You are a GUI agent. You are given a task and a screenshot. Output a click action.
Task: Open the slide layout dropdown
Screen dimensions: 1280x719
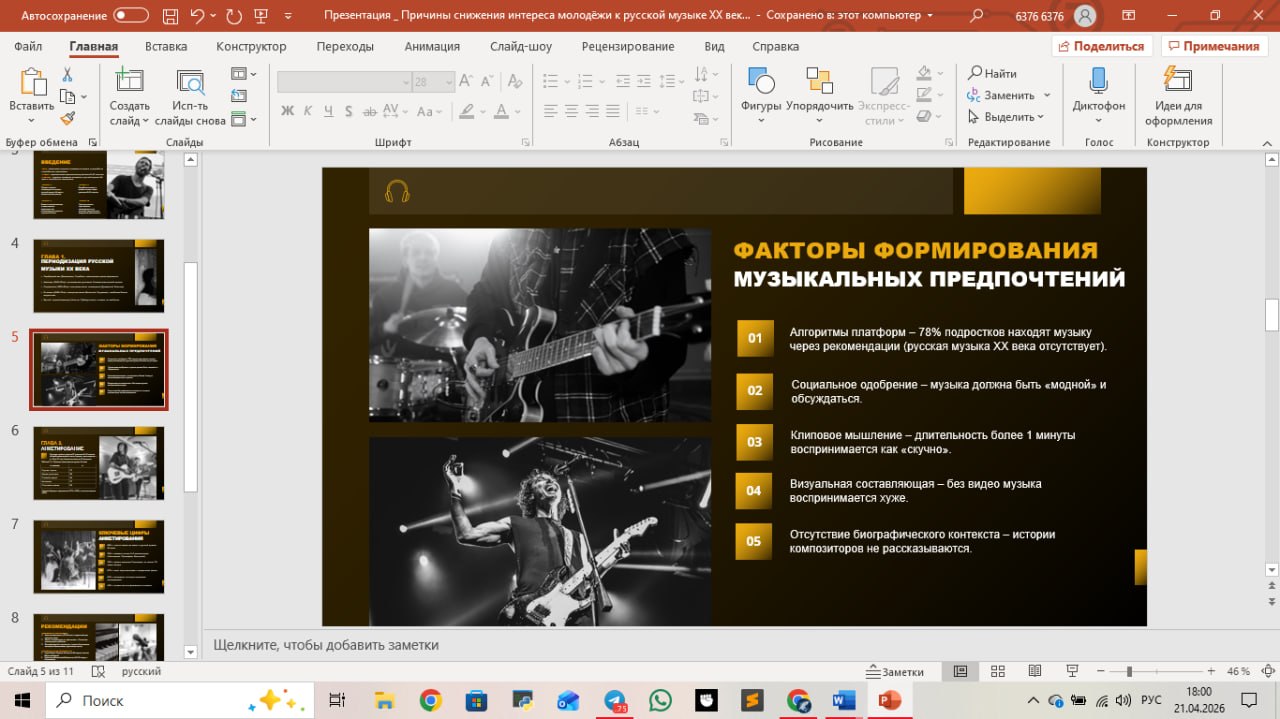[244, 74]
